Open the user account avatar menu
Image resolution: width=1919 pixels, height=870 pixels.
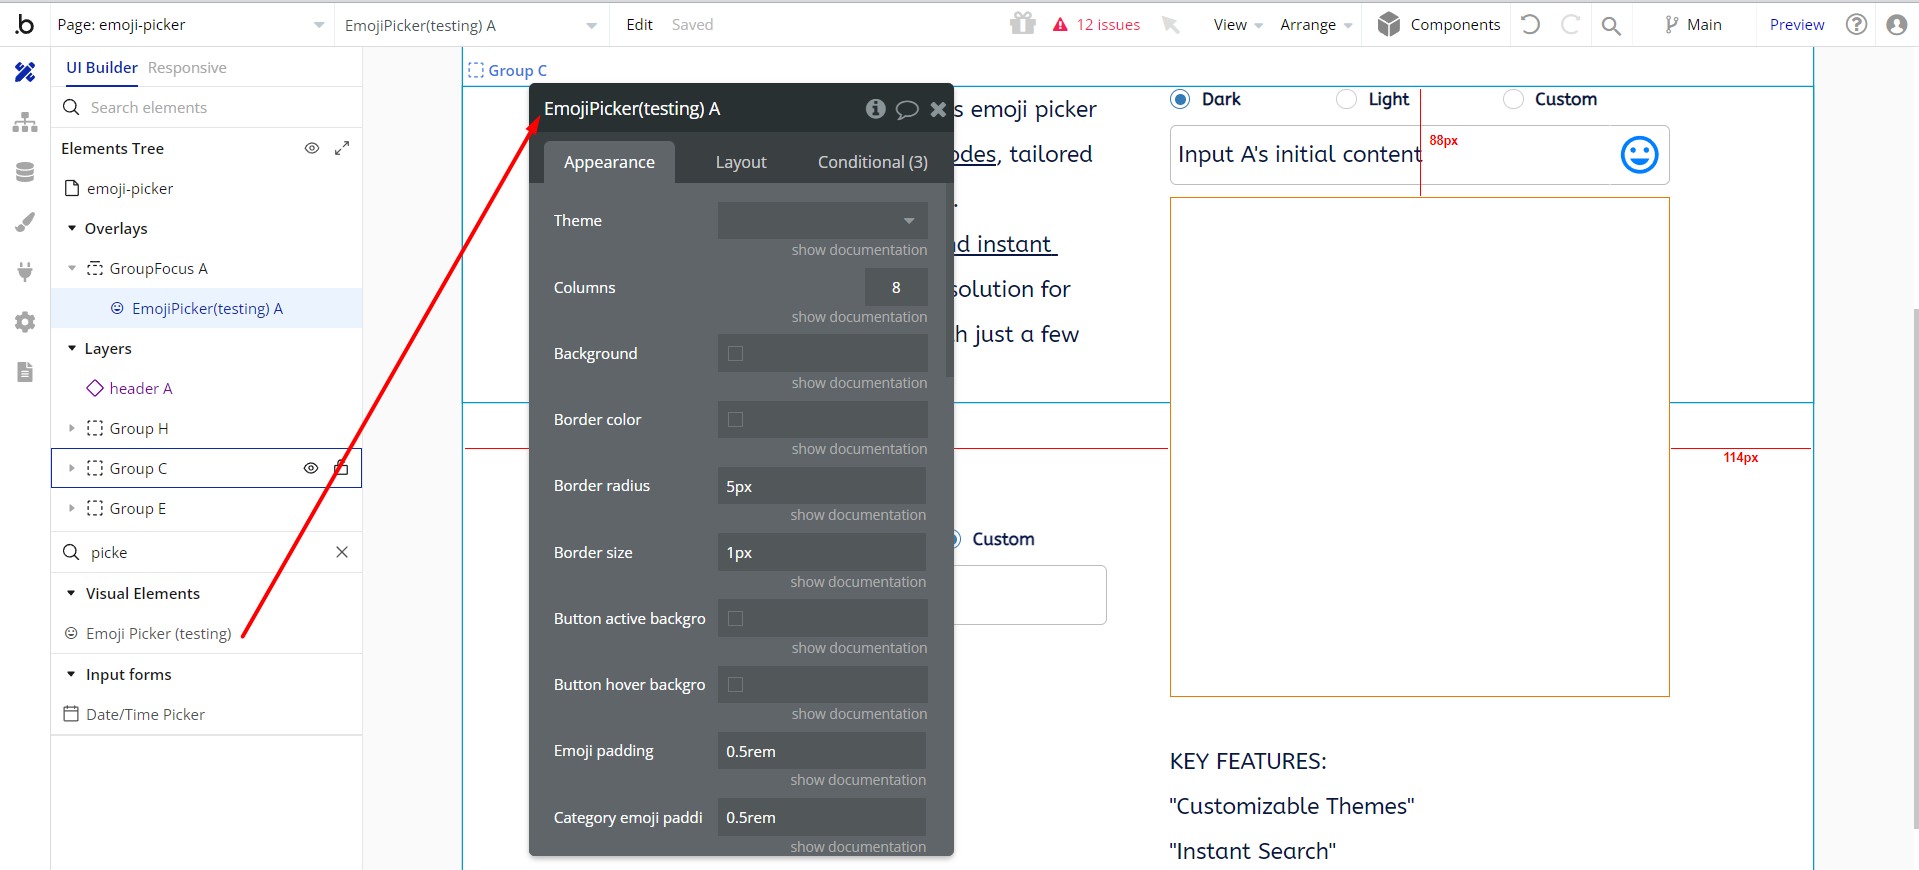(1896, 24)
